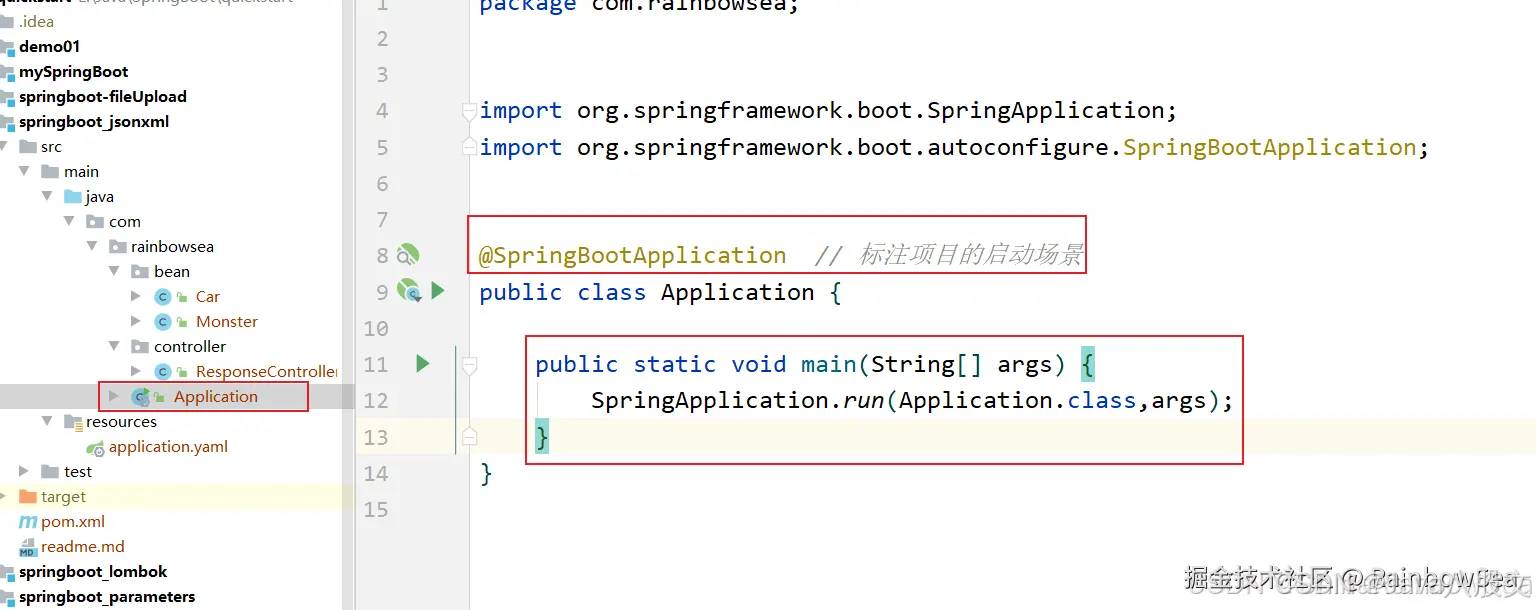
Task: Open the ResponseController file
Action: point(260,371)
